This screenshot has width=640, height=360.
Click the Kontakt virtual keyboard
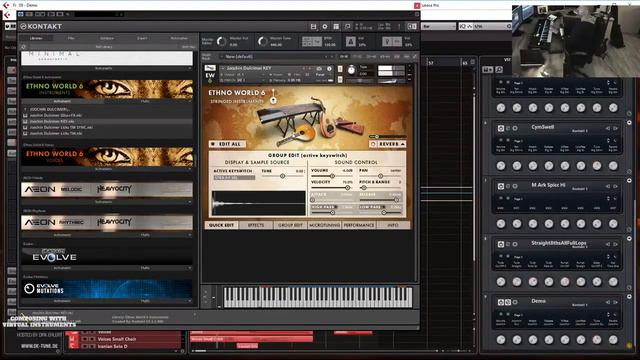pyautogui.click(x=318, y=297)
